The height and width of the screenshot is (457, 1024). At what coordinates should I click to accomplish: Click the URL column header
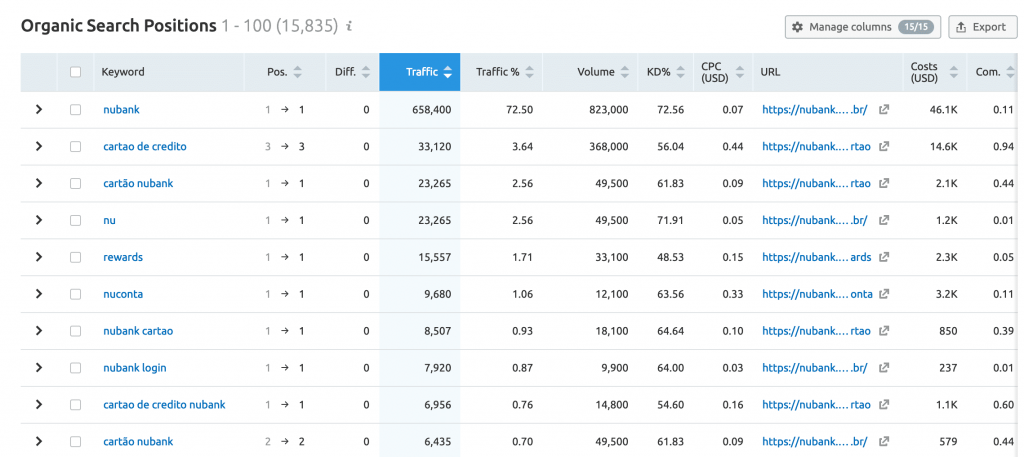pos(770,72)
